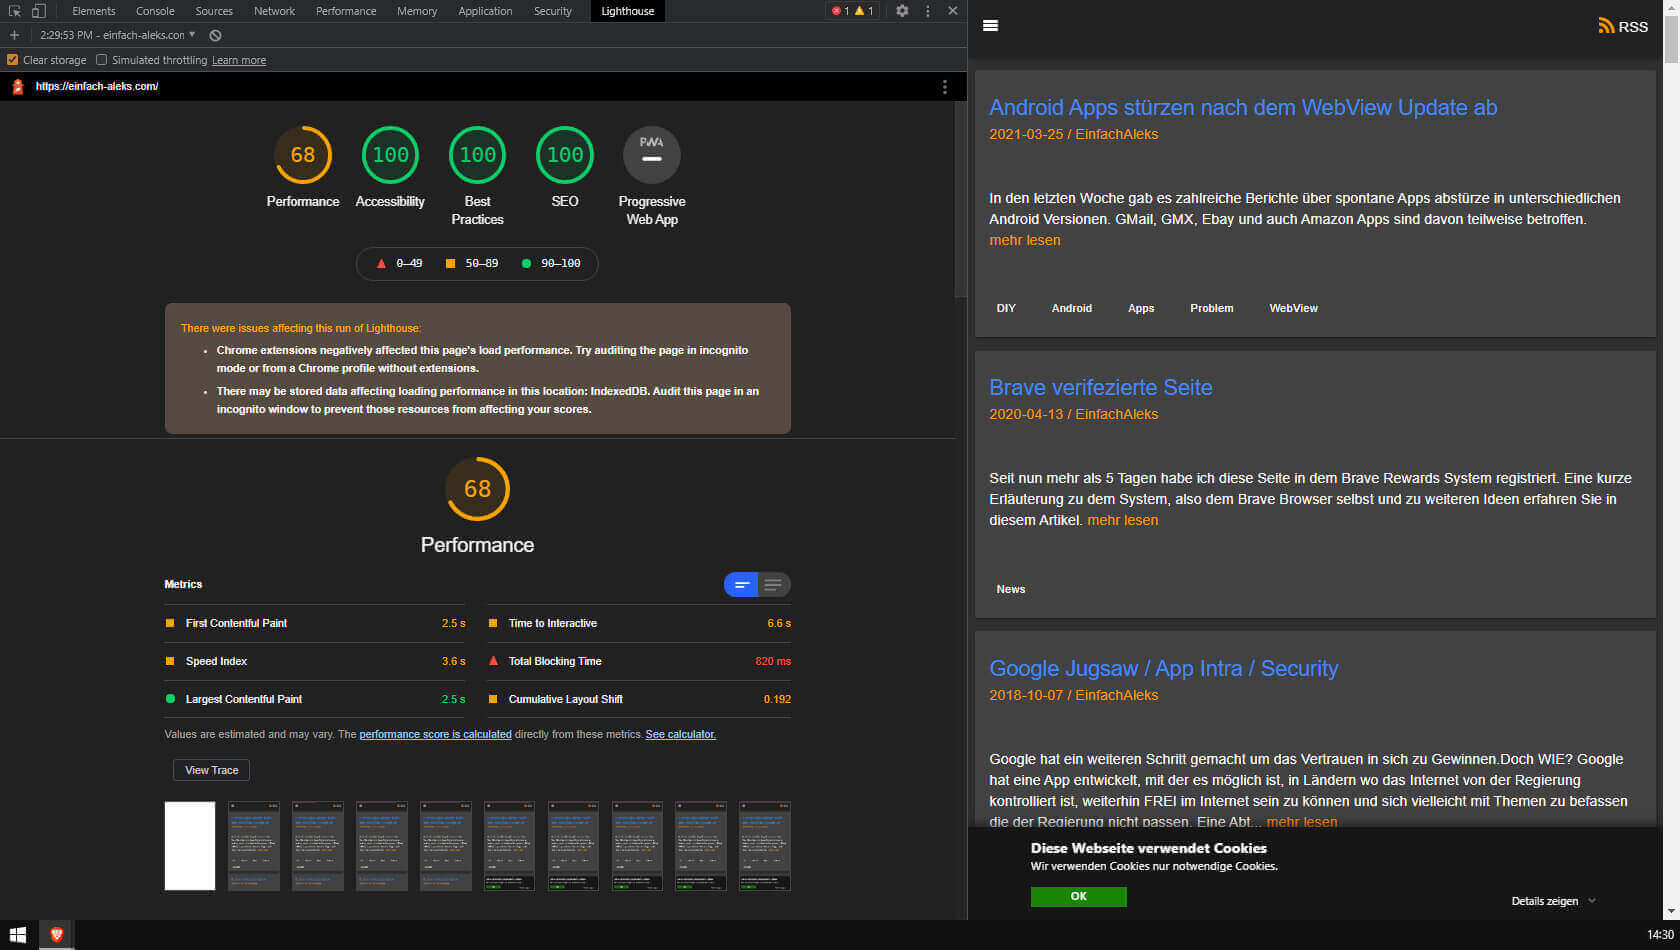The width and height of the screenshot is (1680, 950).
Task: Open the Lighthouse report tools three-dot menu
Action: point(944,87)
